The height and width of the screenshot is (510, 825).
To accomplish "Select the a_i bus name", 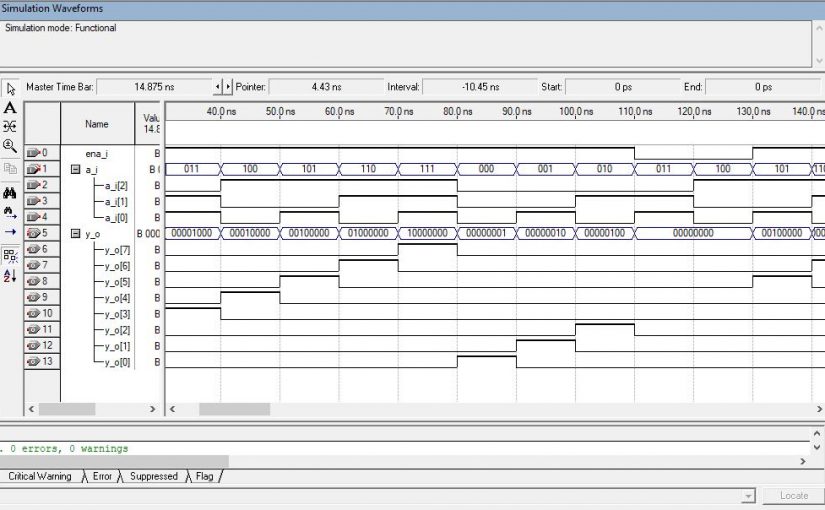I will pos(92,169).
